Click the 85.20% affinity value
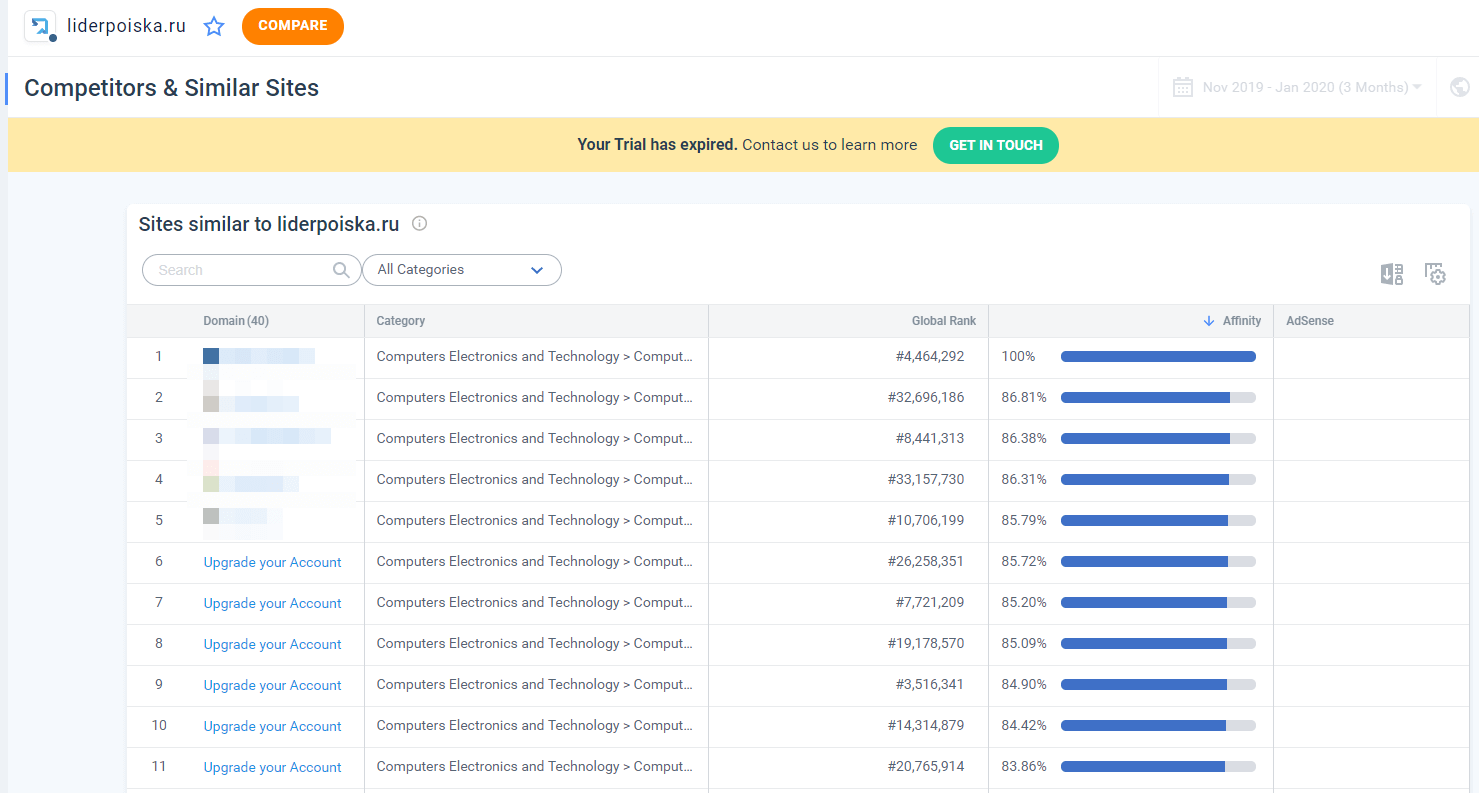The width and height of the screenshot is (1479, 793). (x=1024, y=602)
